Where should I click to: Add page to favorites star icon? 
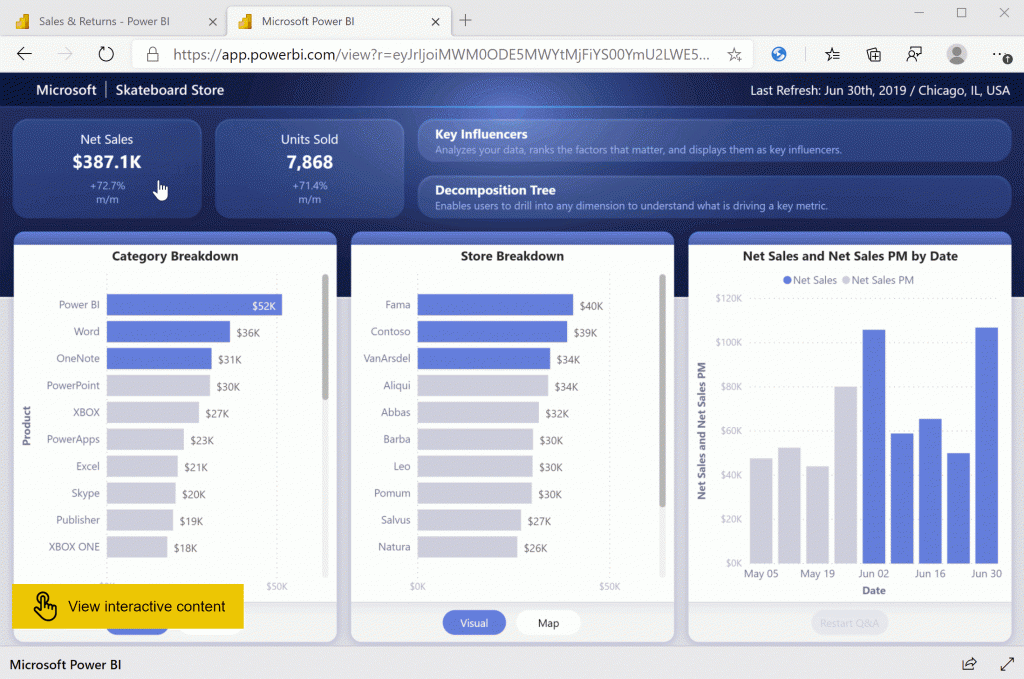(x=734, y=55)
